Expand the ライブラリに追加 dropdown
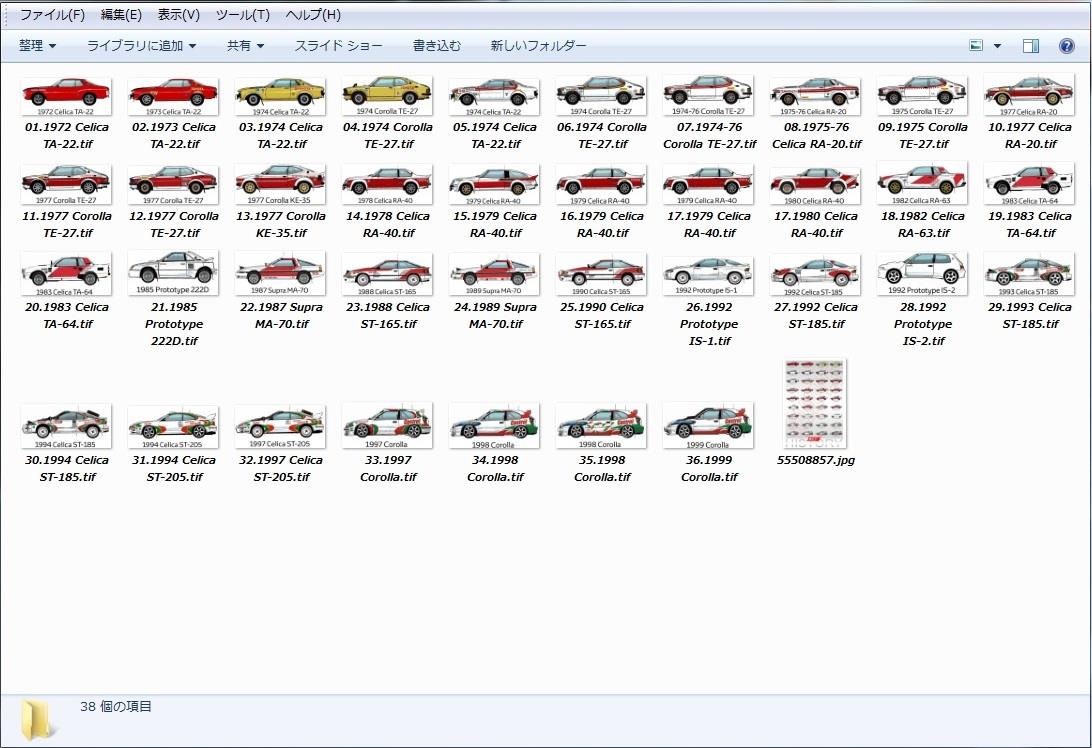Image resolution: width=1092 pixels, height=748 pixels. pos(141,46)
